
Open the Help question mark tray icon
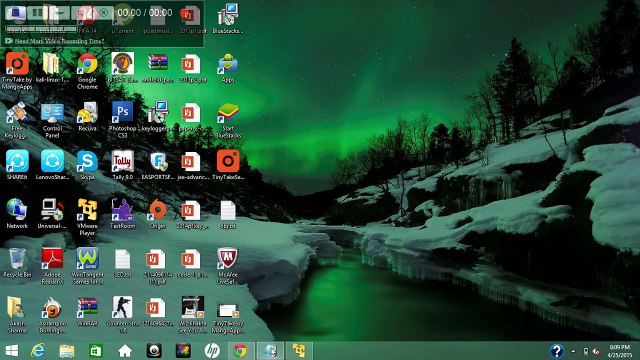point(557,351)
